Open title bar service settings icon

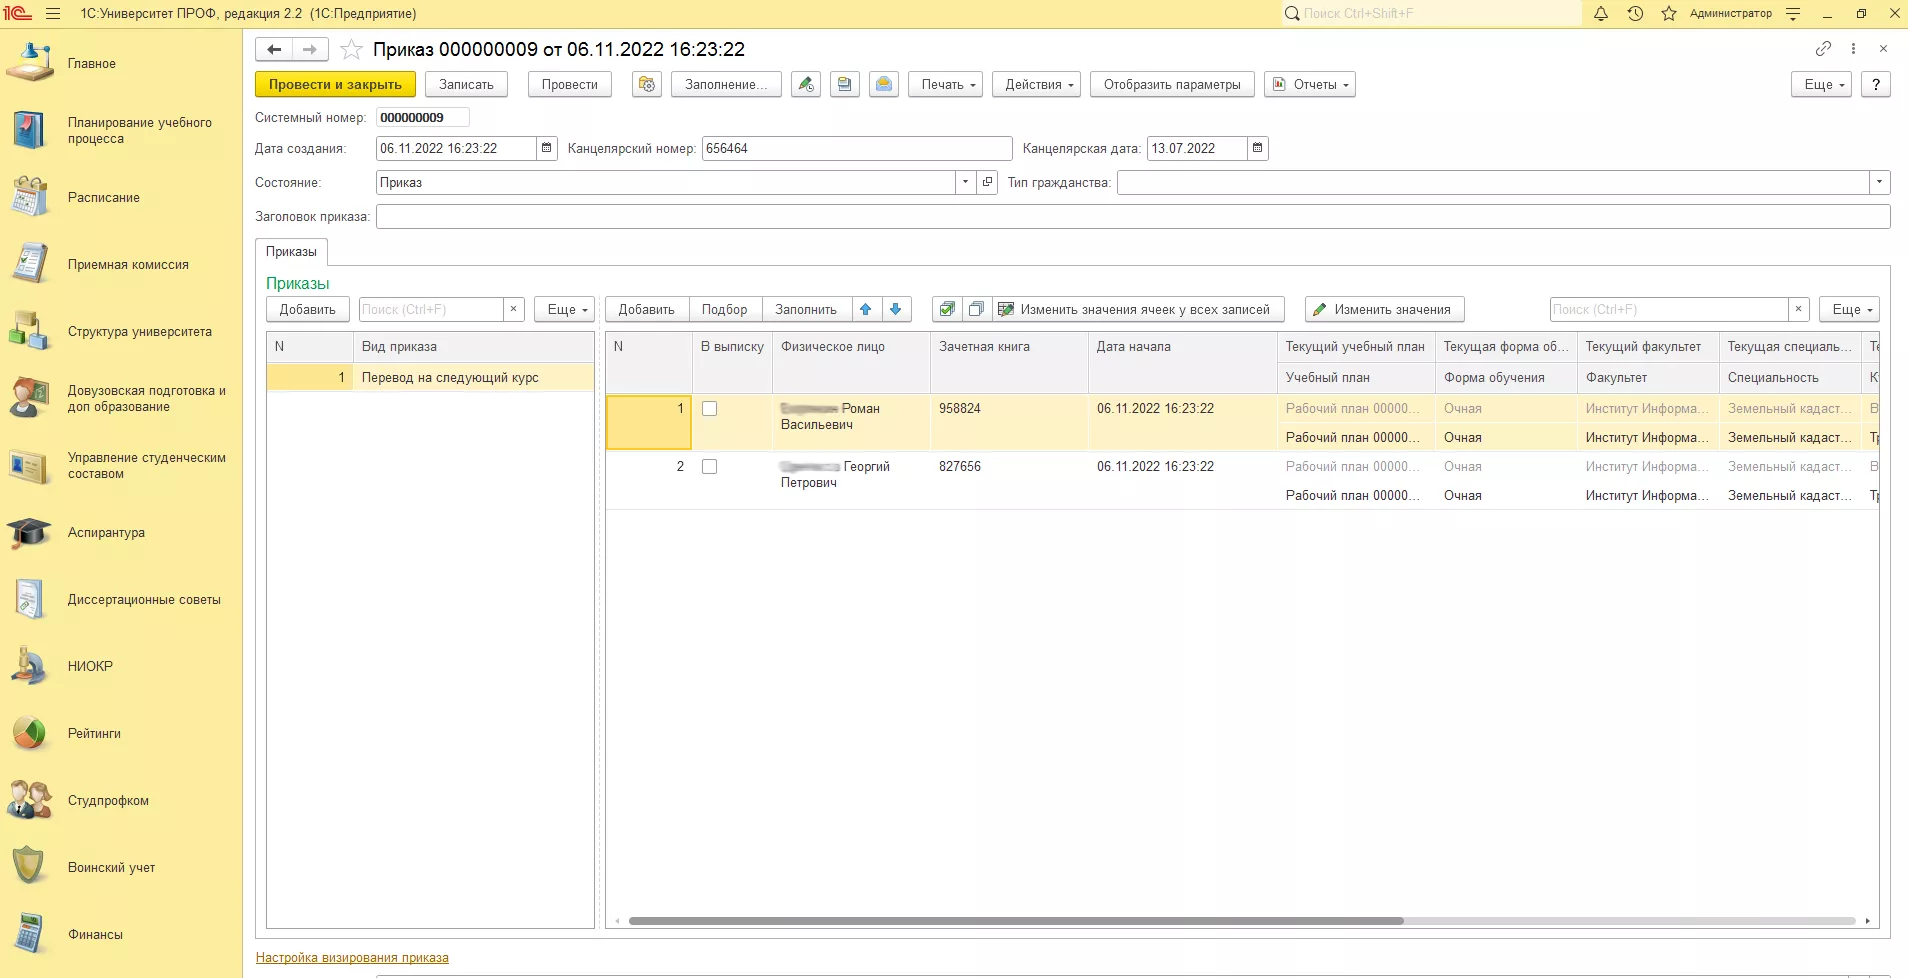coord(1793,14)
